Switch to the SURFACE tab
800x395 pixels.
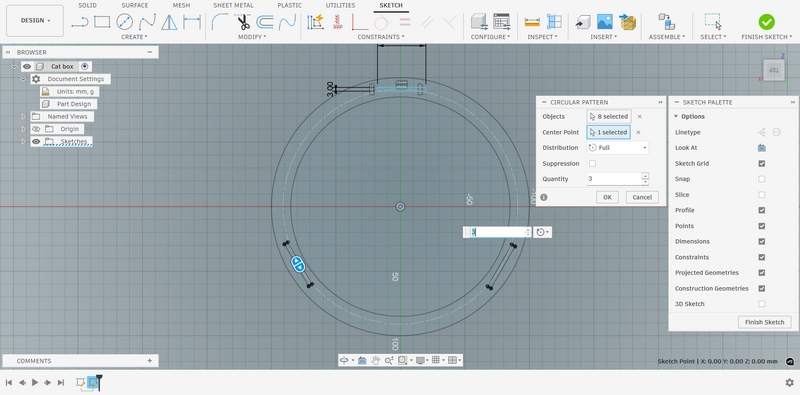click(x=135, y=6)
